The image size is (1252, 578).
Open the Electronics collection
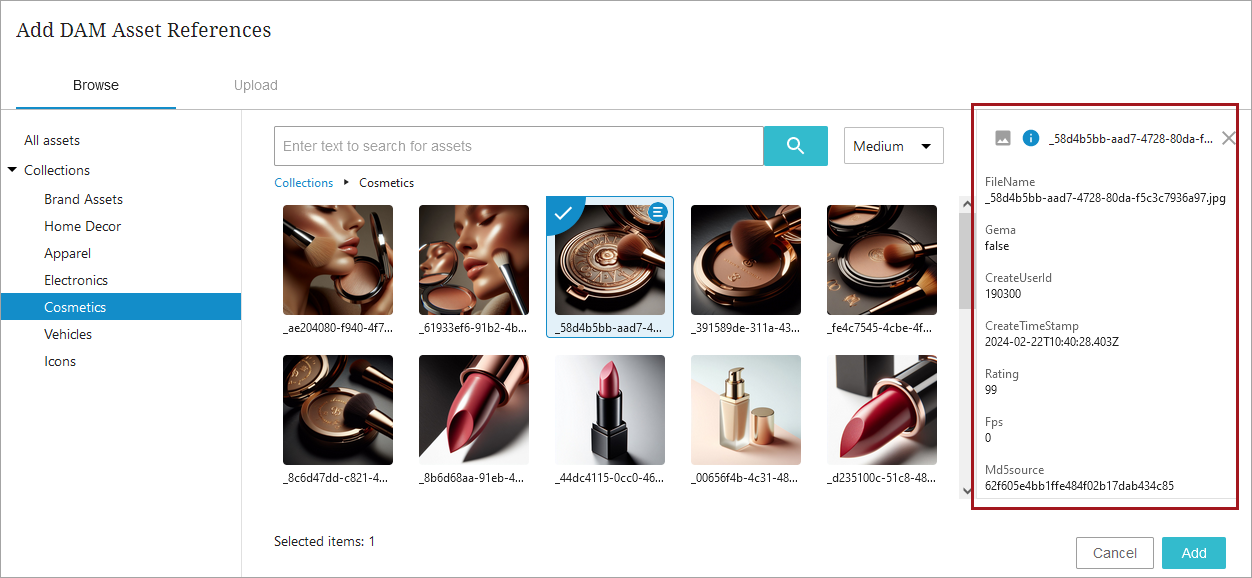(x=76, y=280)
